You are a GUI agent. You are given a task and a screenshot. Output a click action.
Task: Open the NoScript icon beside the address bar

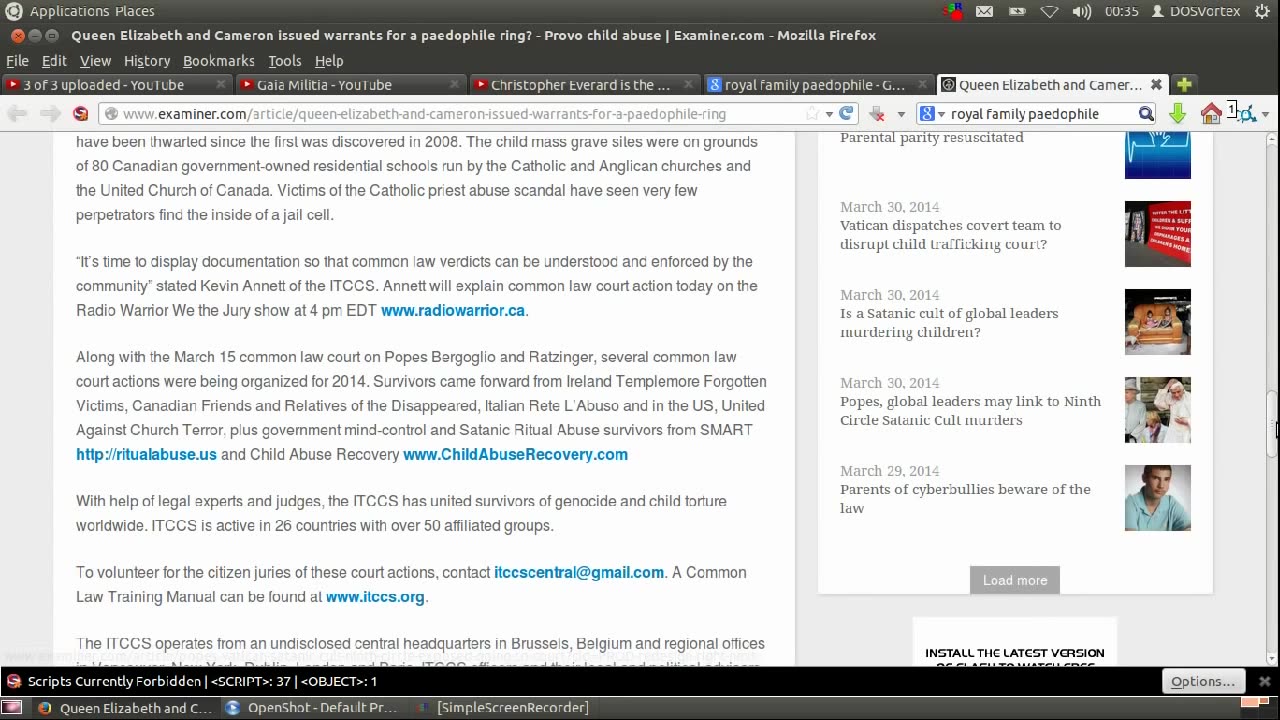click(81, 114)
